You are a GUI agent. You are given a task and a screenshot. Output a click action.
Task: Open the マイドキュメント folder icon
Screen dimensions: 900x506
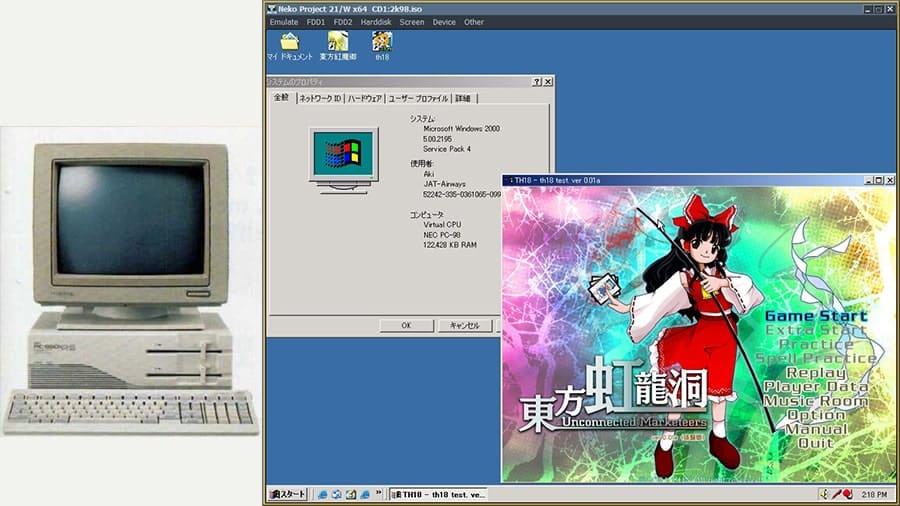(289, 43)
